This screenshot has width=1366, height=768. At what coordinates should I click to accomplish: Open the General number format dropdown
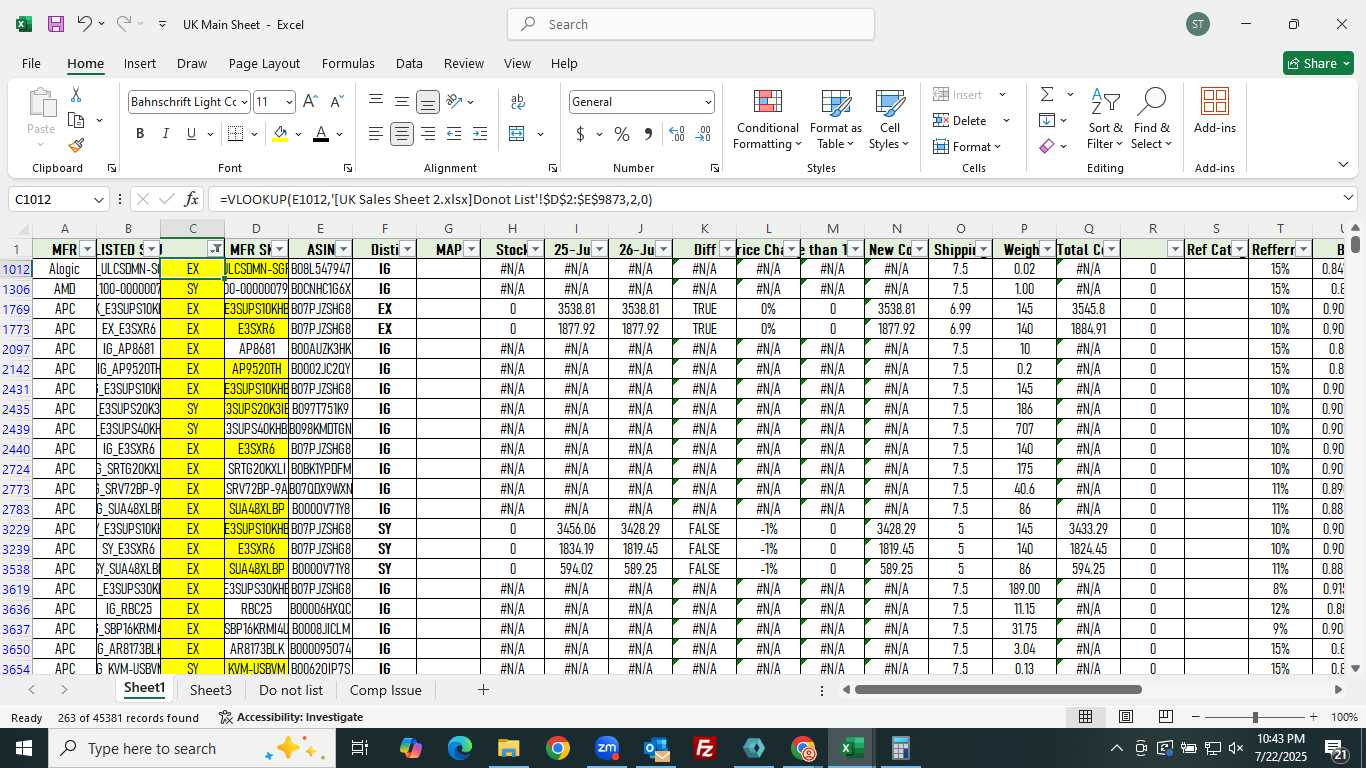tap(708, 102)
